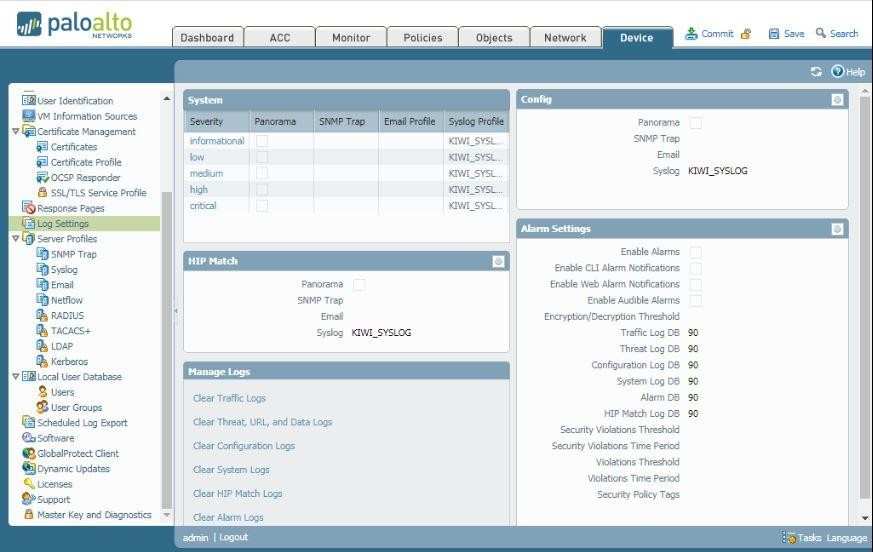The image size is (873, 552).
Task: Click the Commit icon in top bar
Action: point(691,33)
